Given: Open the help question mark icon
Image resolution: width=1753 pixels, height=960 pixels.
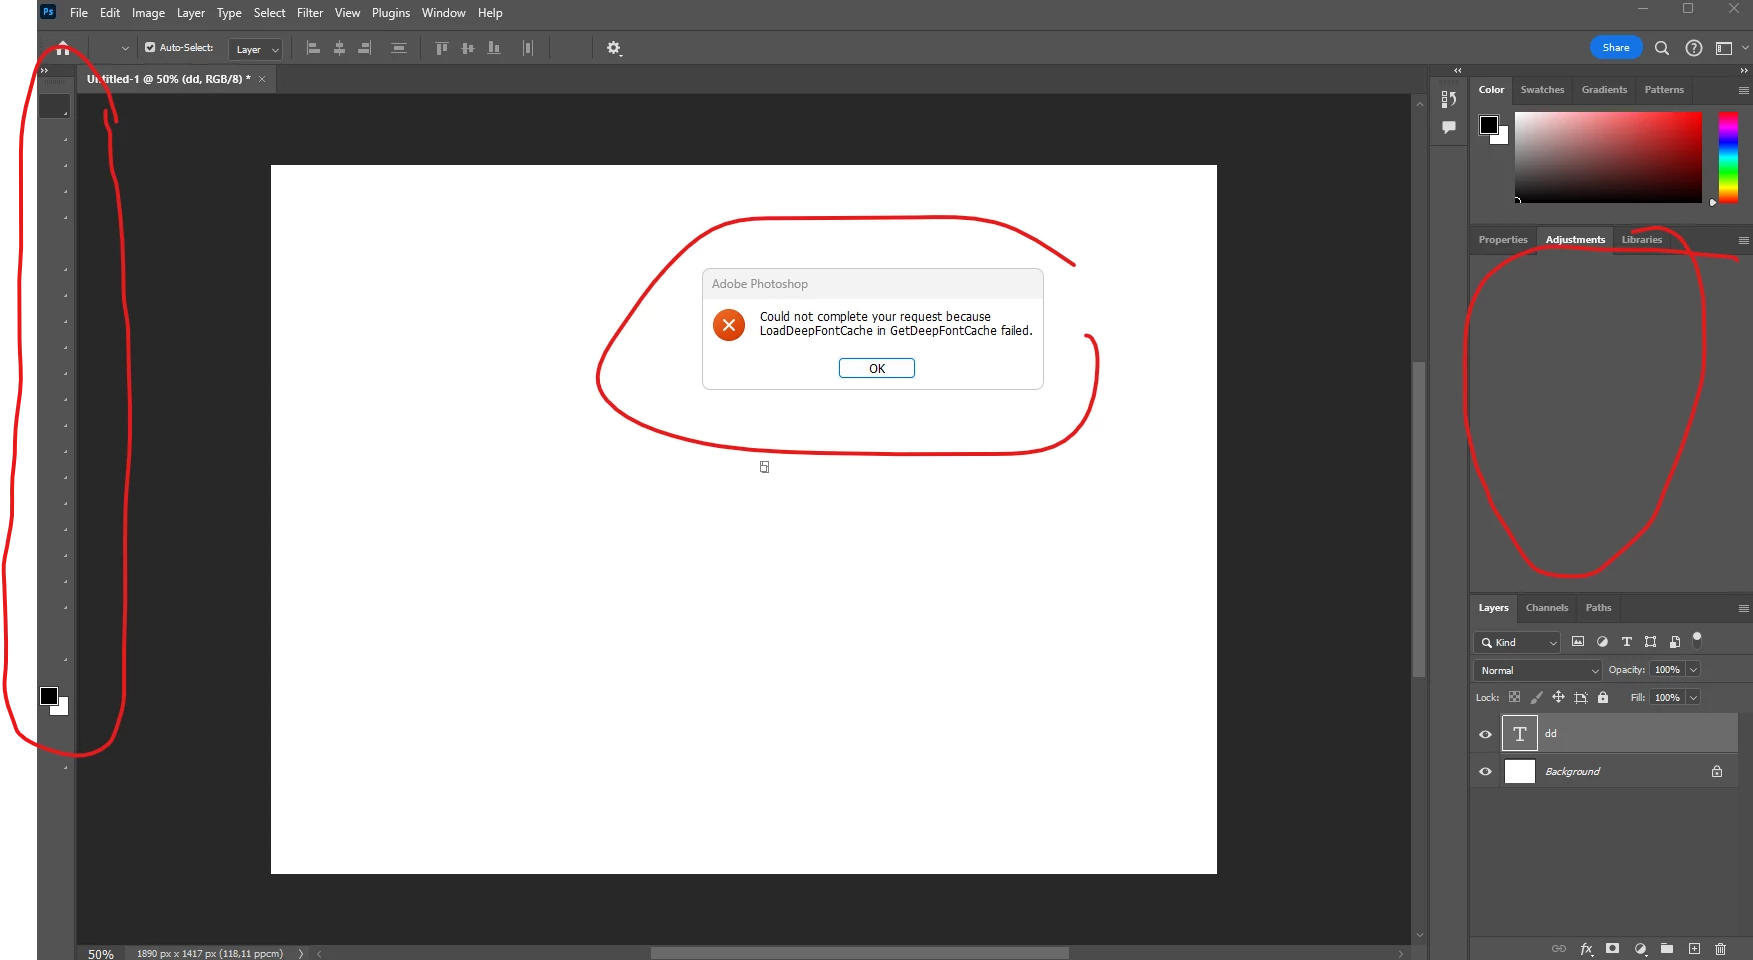Looking at the screenshot, I should coord(1694,48).
